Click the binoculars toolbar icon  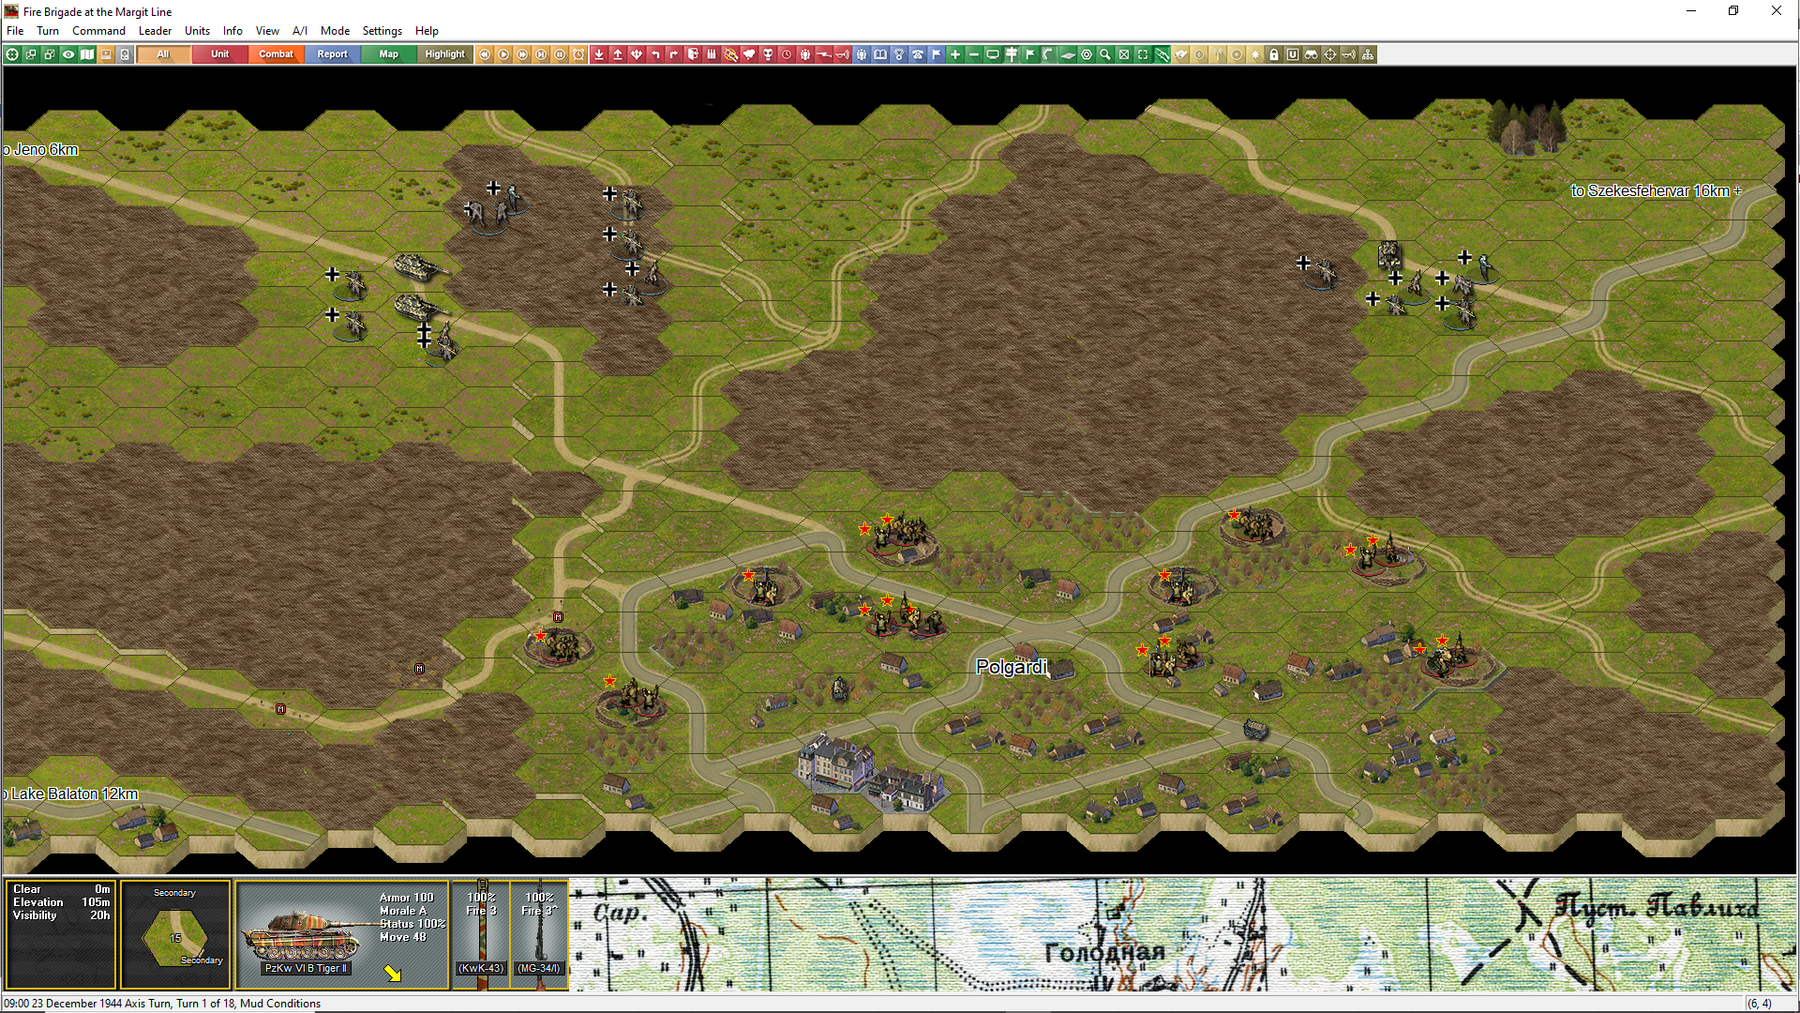click(x=1311, y=54)
